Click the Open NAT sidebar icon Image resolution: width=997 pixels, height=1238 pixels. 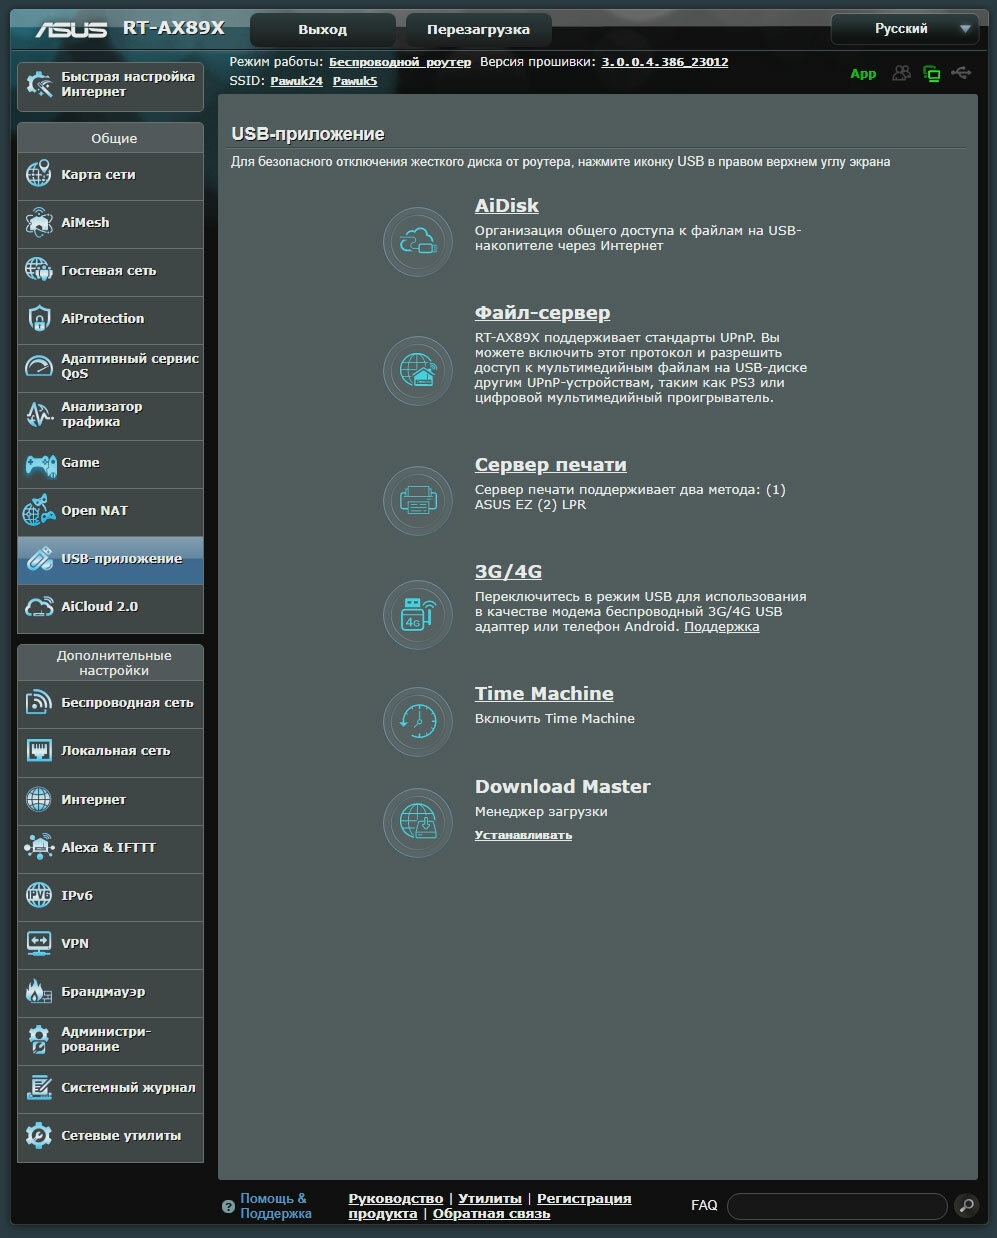click(x=39, y=510)
